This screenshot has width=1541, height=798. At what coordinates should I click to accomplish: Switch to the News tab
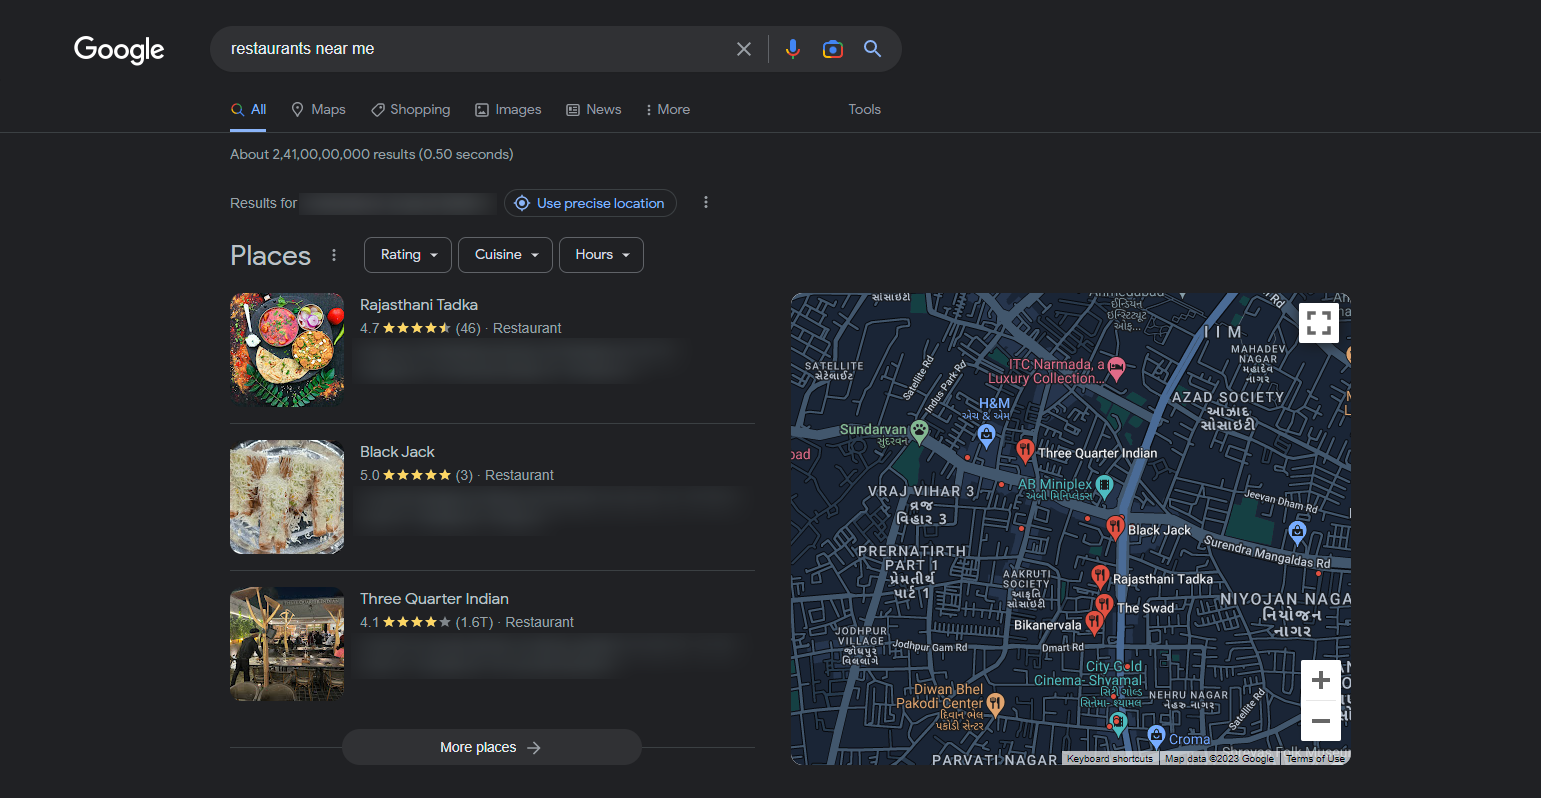[x=594, y=110]
